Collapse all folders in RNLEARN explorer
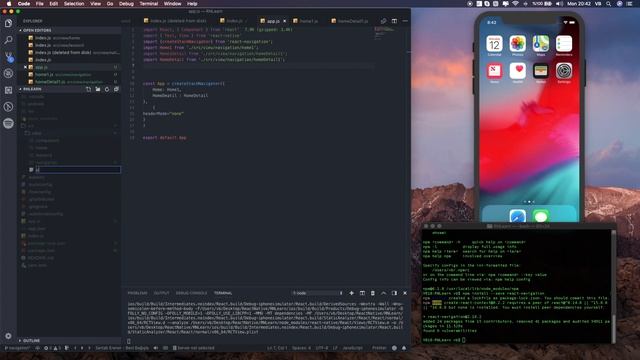640x360 pixels. coord(116,89)
